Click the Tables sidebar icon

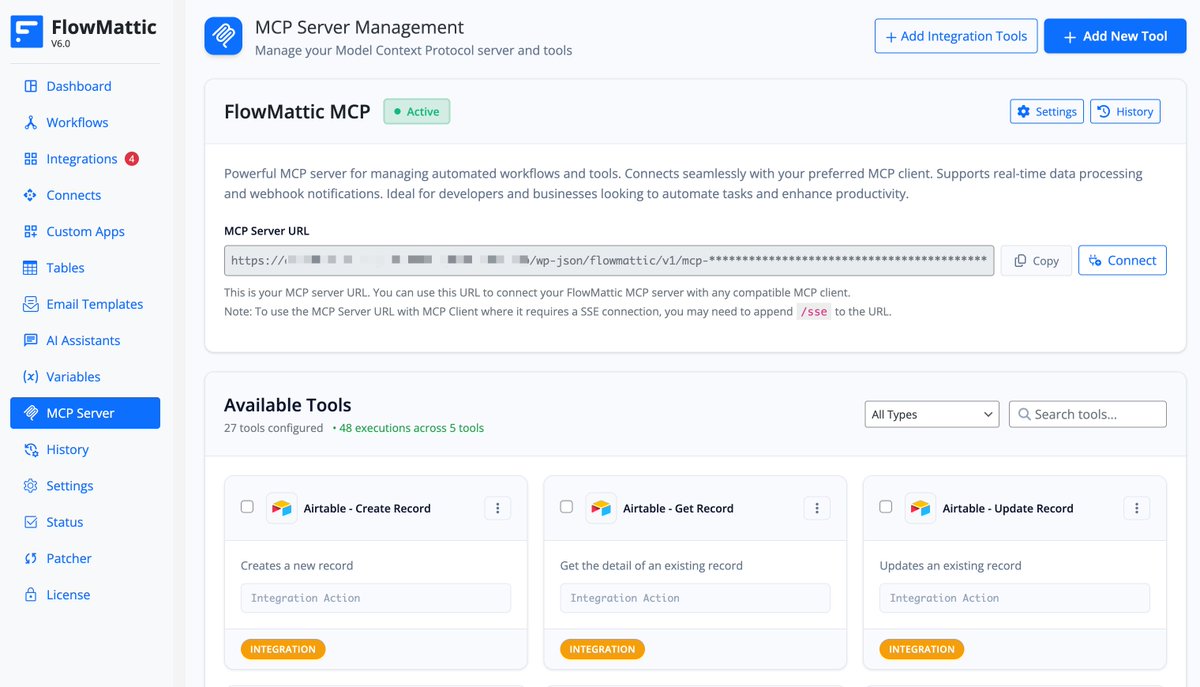point(30,268)
